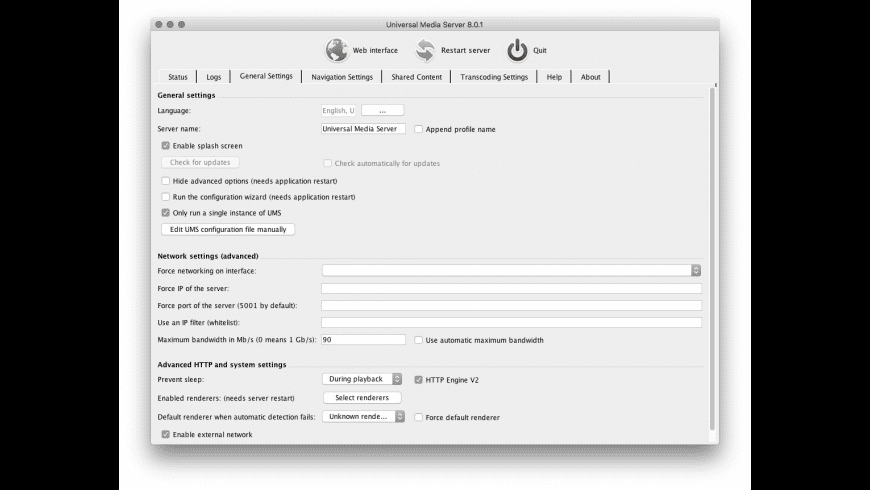Viewport: 870px width, 490px height.
Task: Click the vertical scrollbar of the settings panel
Action: click(x=712, y=258)
